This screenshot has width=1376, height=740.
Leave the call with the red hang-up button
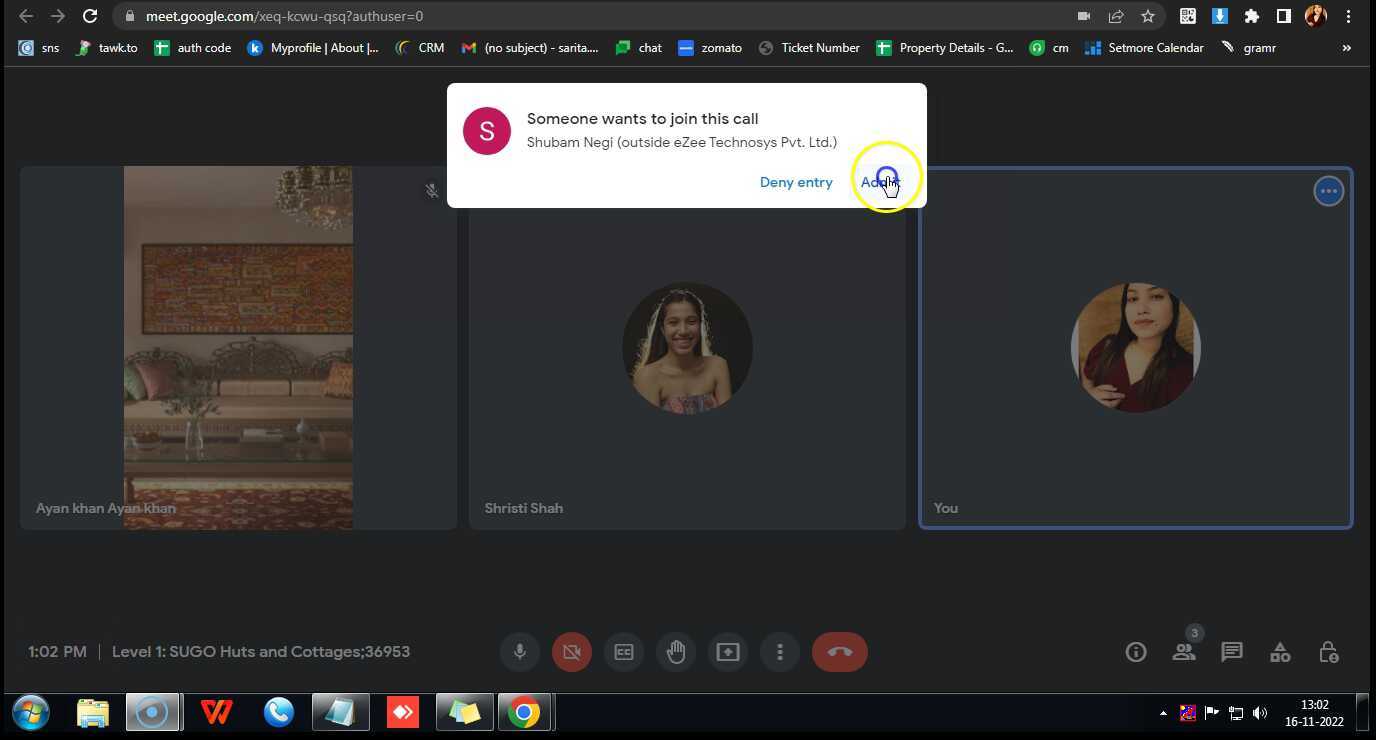[839, 652]
